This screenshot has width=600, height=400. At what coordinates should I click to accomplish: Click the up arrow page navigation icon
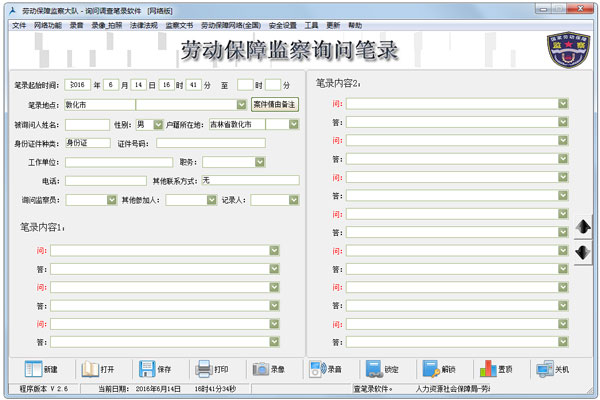pos(583,227)
